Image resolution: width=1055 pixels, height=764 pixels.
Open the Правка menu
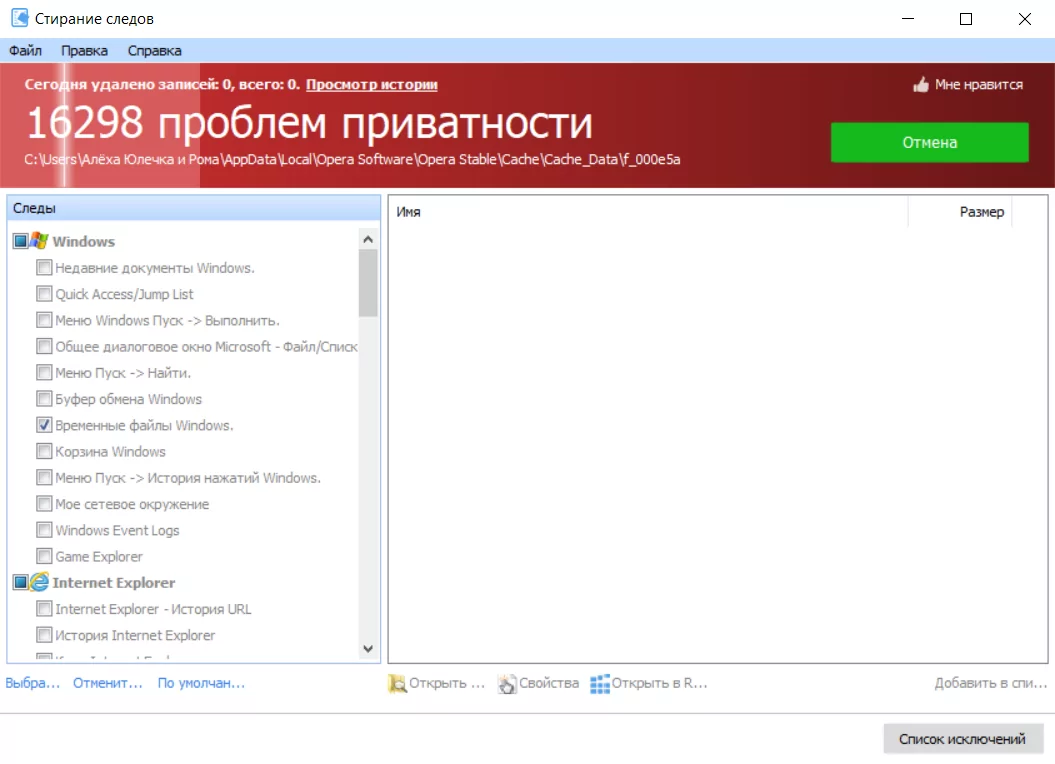(x=84, y=50)
